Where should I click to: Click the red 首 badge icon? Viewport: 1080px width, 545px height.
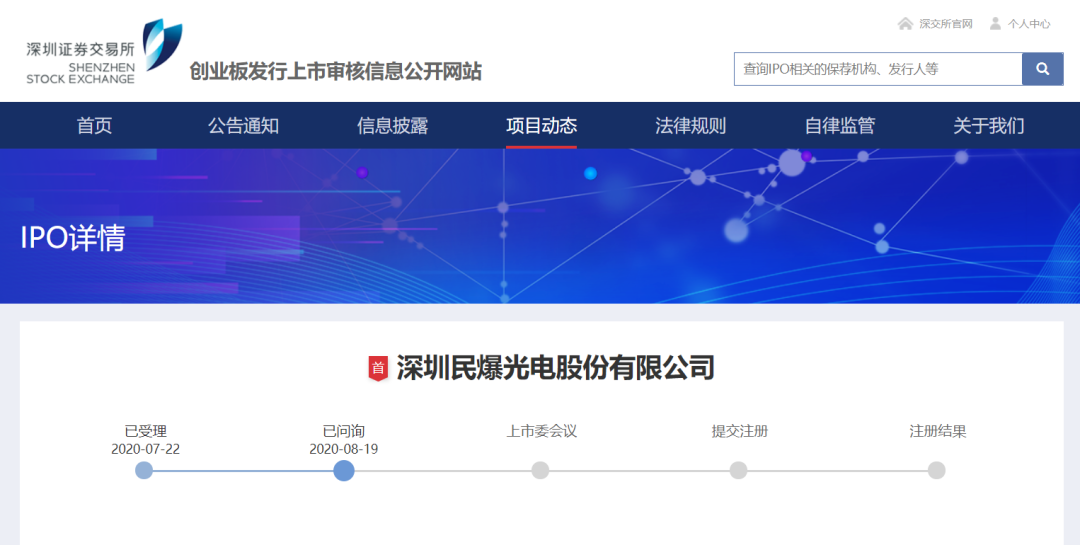(378, 369)
